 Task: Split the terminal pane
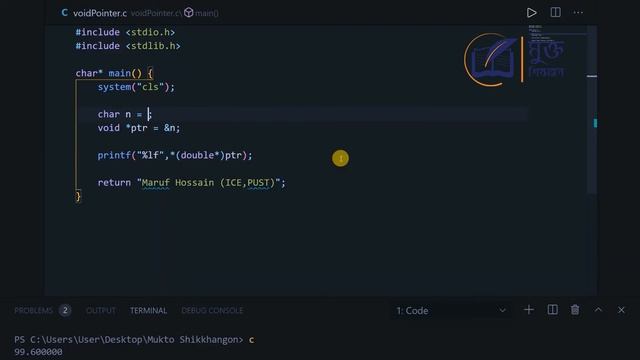coord(552,310)
